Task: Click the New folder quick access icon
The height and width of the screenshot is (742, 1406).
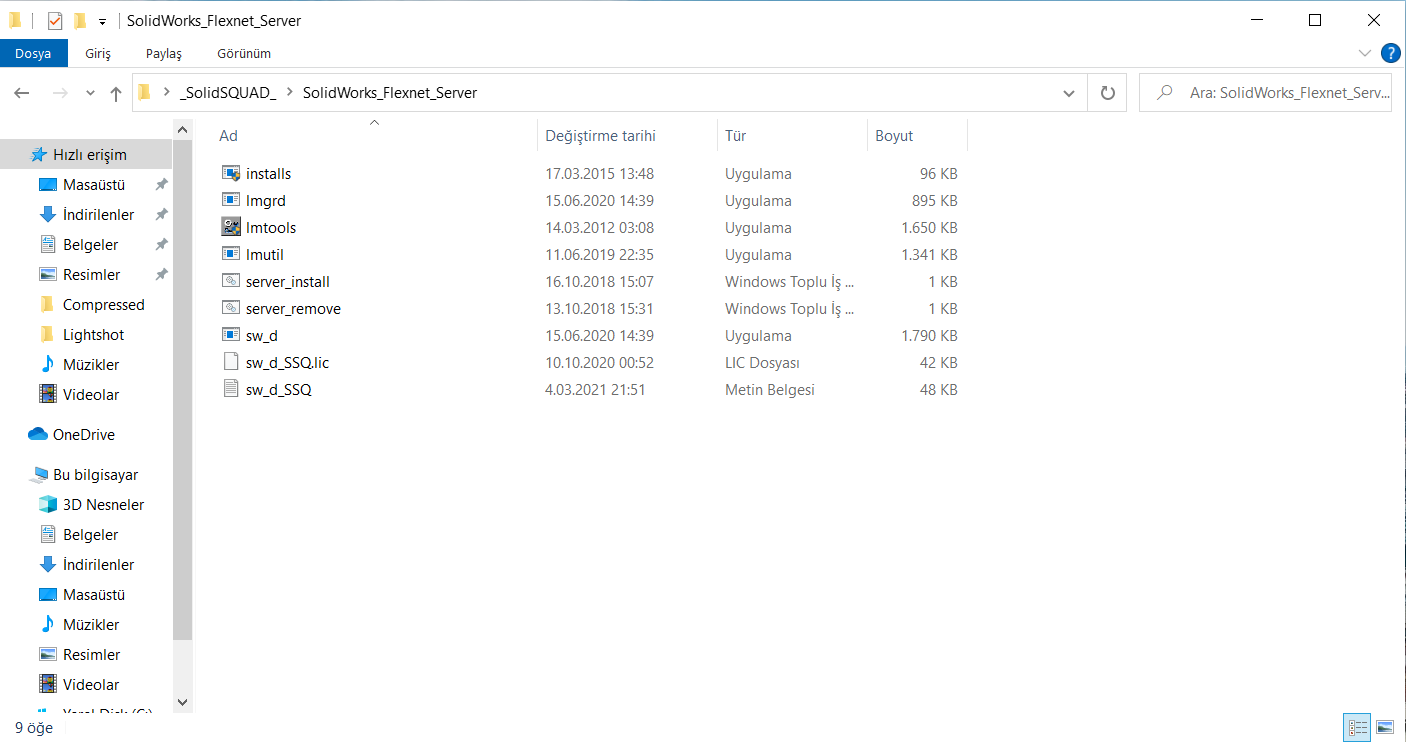Action: point(80,20)
